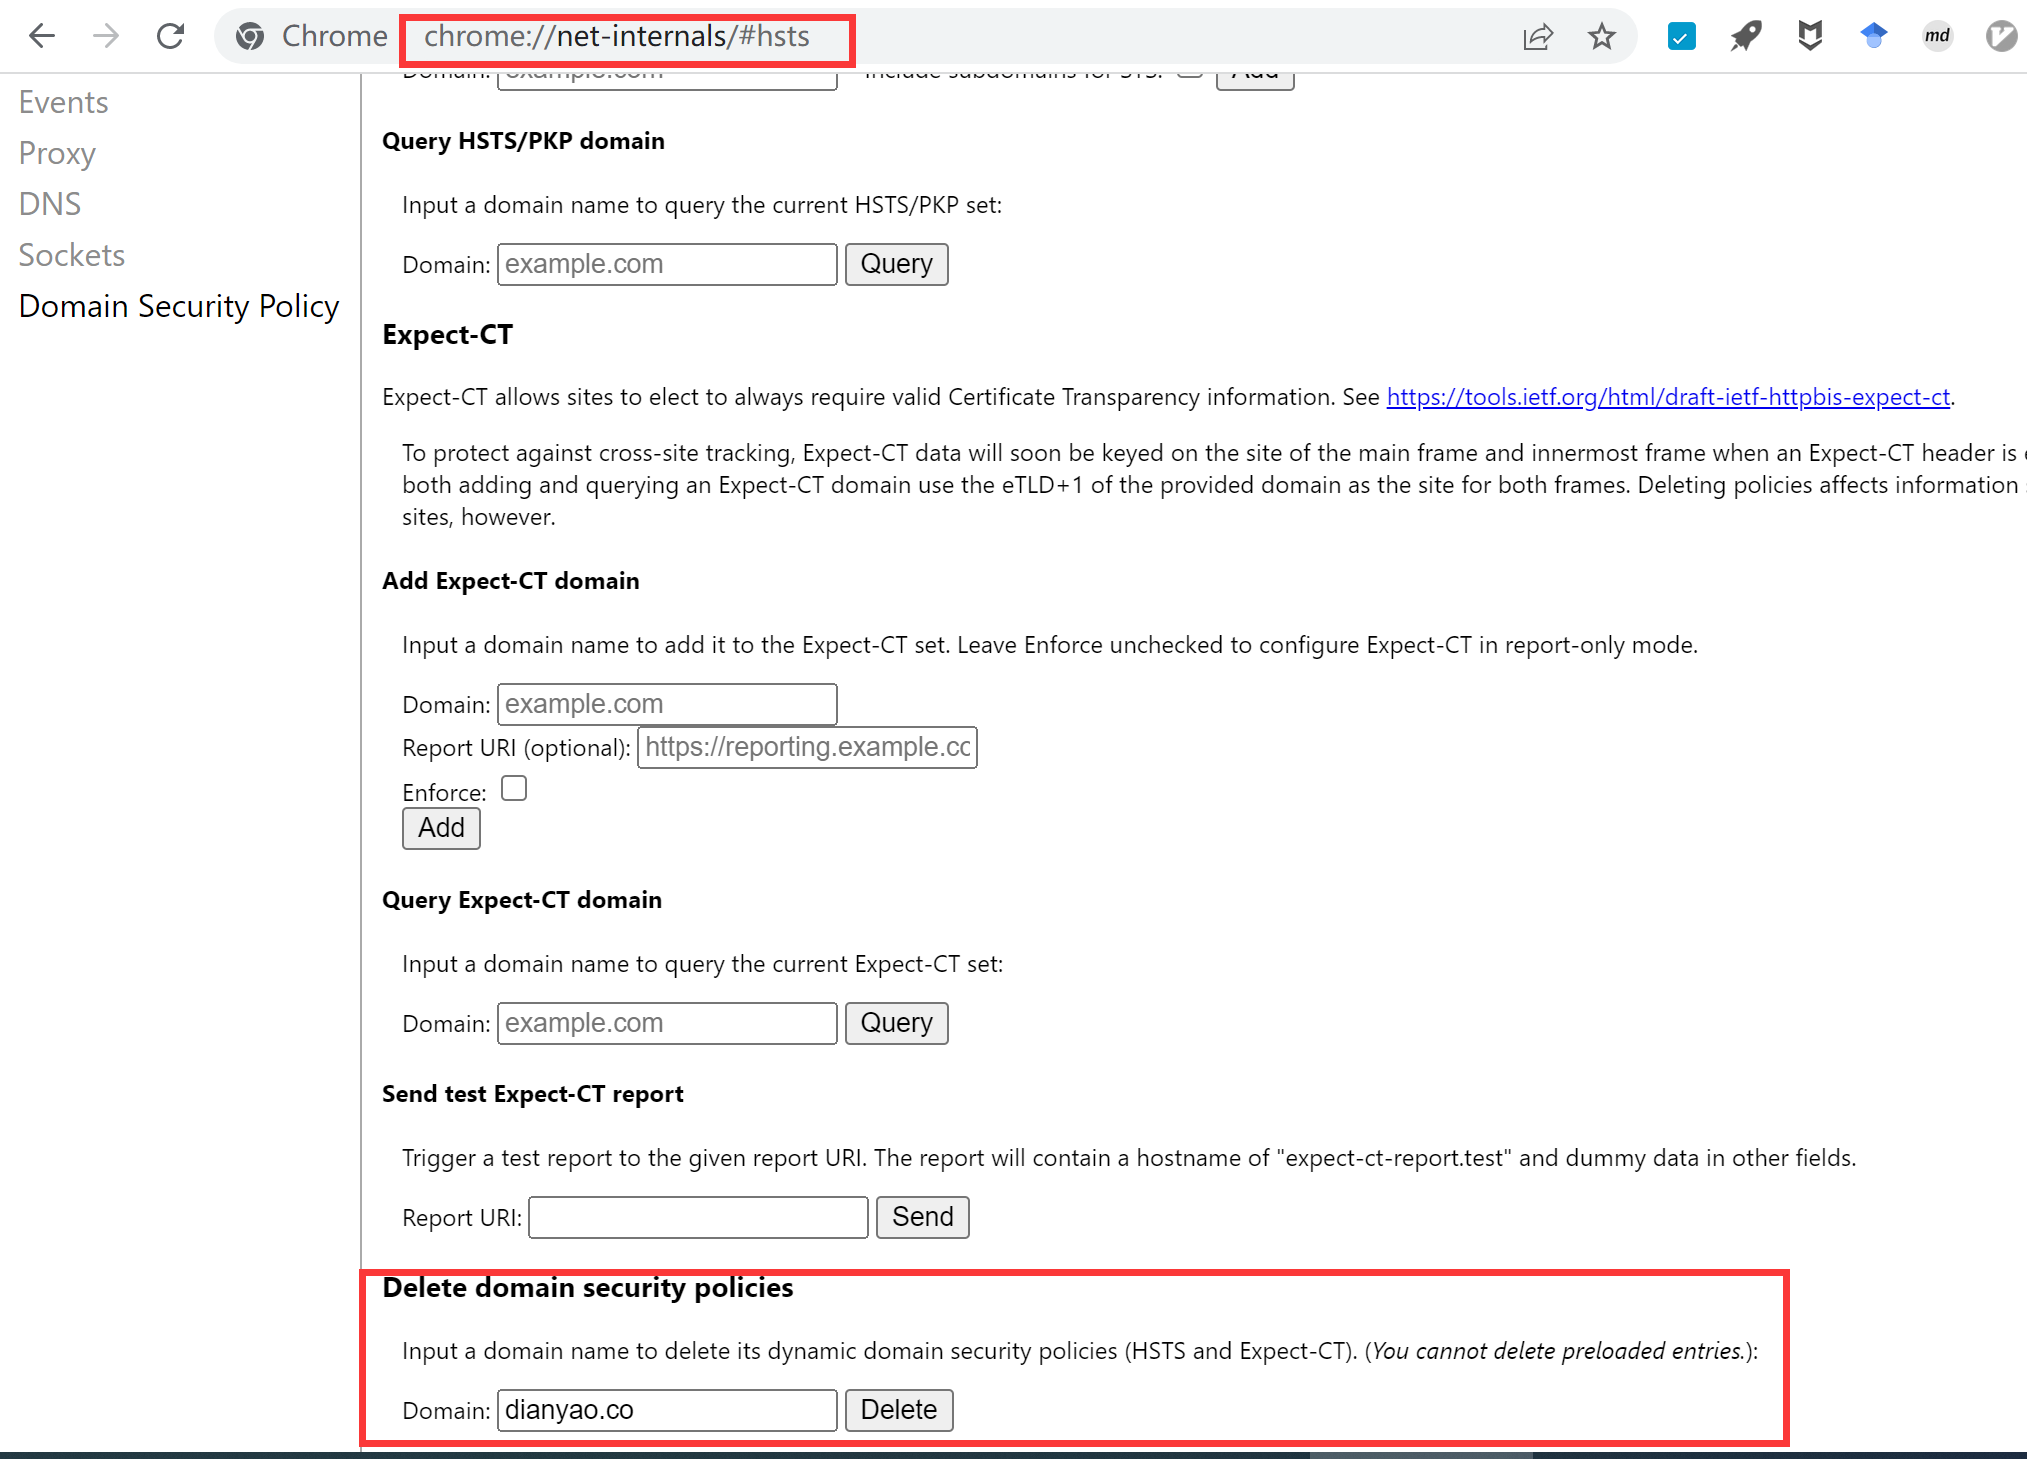Open Proxy in the sidebar
The height and width of the screenshot is (1459, 2027).
point(57,153)
